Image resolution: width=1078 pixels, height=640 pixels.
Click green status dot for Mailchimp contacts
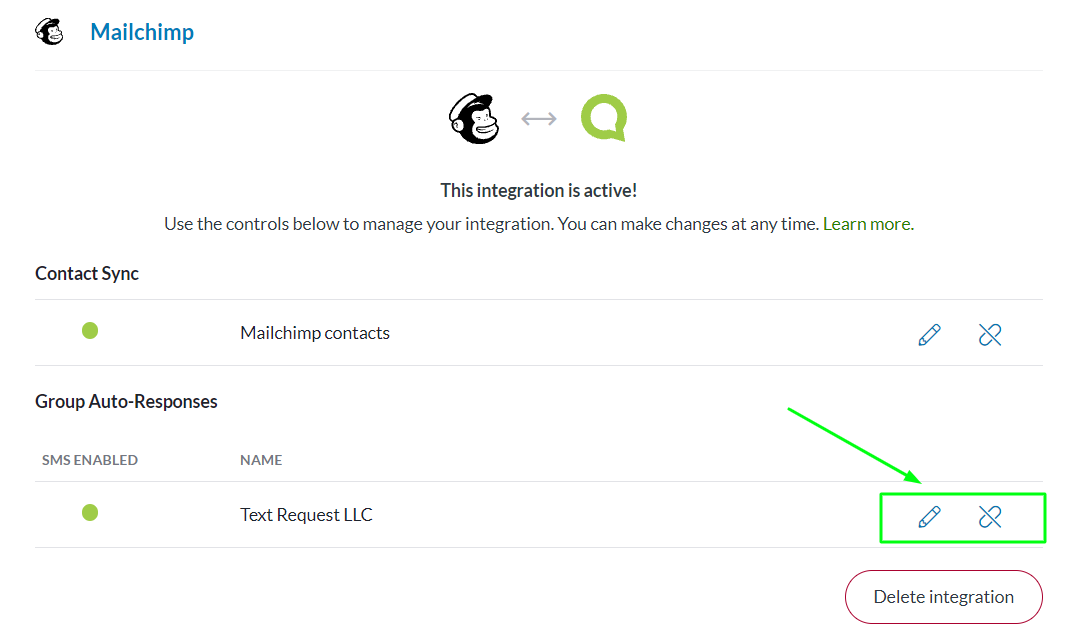tap(90, 331)
